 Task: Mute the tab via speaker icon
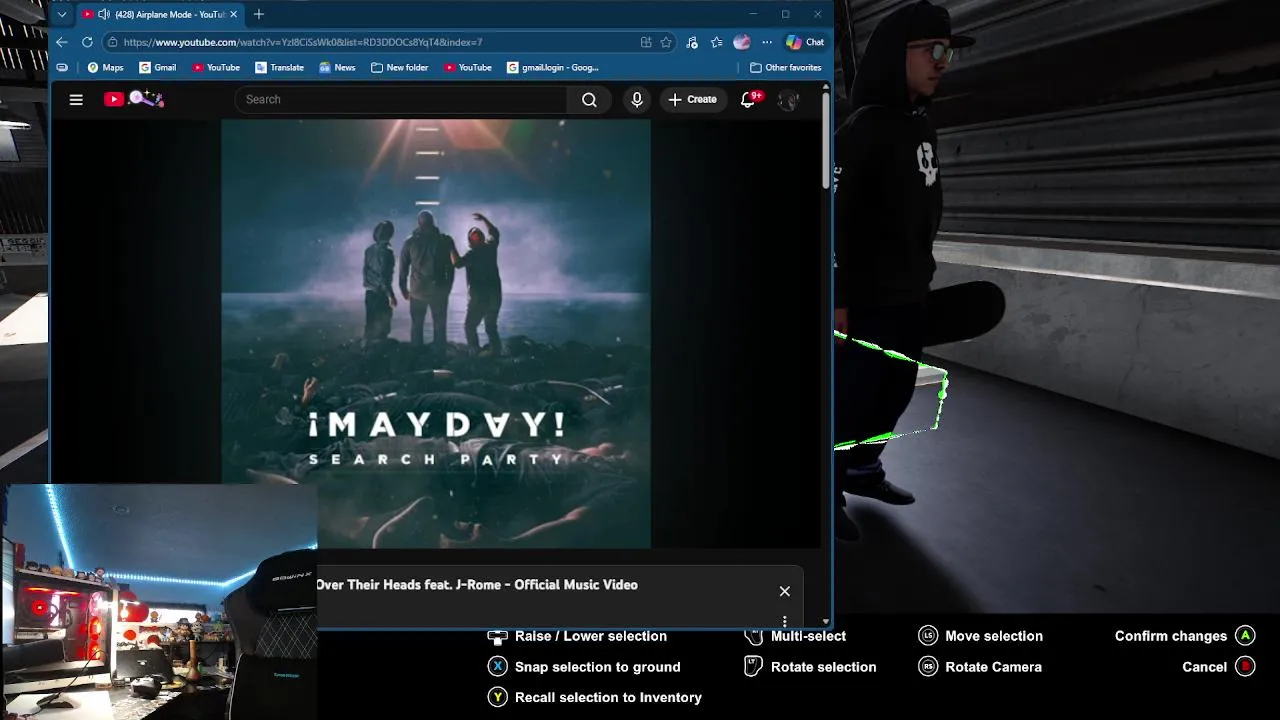(103, 14)
